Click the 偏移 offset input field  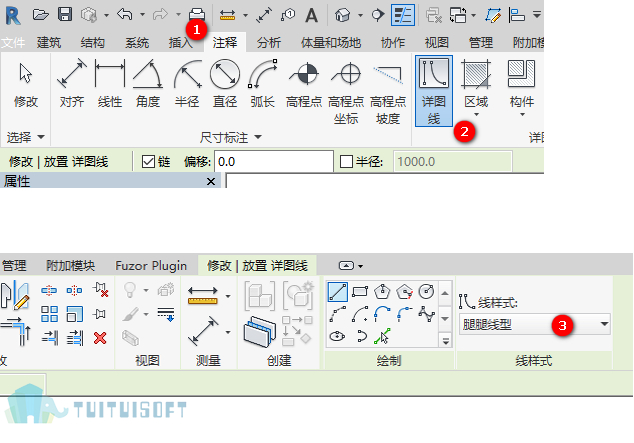click(274, 162)
